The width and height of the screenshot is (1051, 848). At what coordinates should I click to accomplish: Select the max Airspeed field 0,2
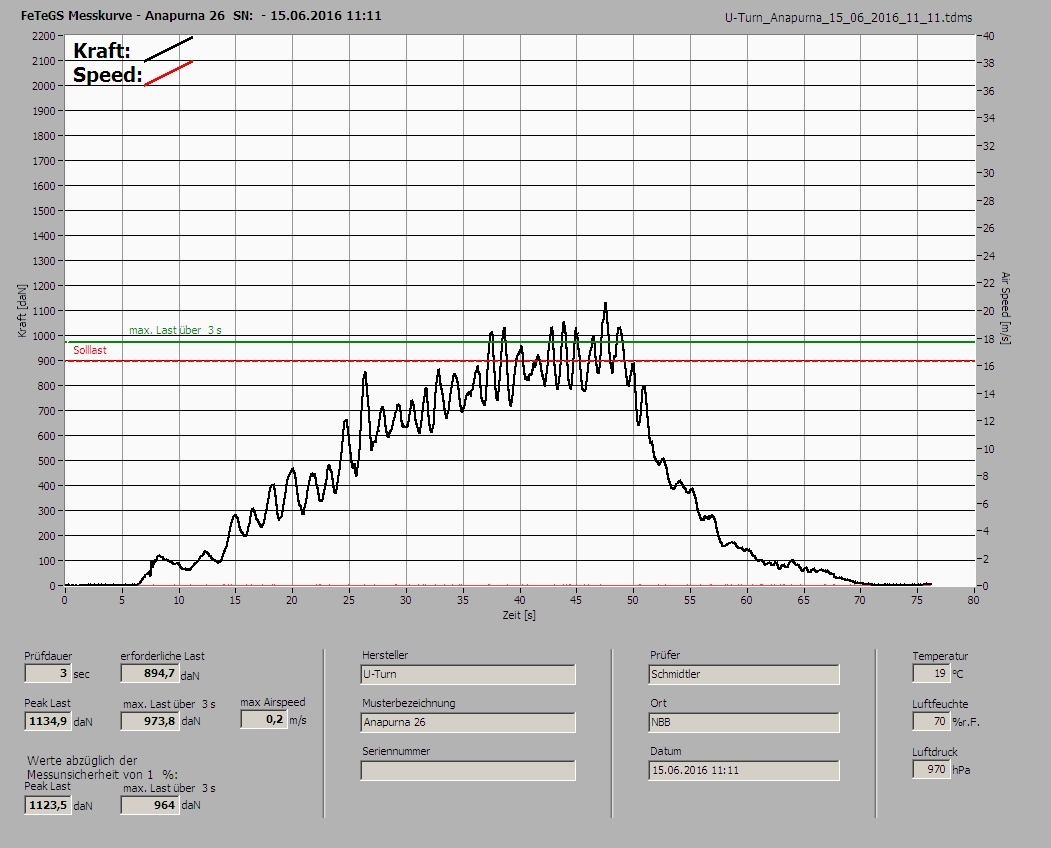(x=263, y=720)
